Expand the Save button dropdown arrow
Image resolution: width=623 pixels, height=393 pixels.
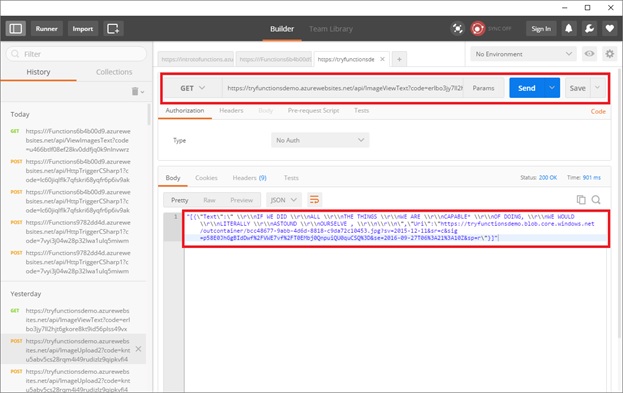coord(597,88)
